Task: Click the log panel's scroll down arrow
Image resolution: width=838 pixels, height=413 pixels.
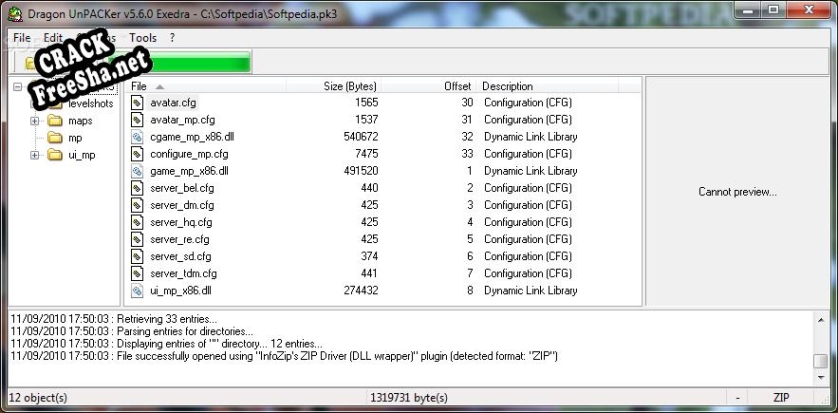Action: coord(820,378)
